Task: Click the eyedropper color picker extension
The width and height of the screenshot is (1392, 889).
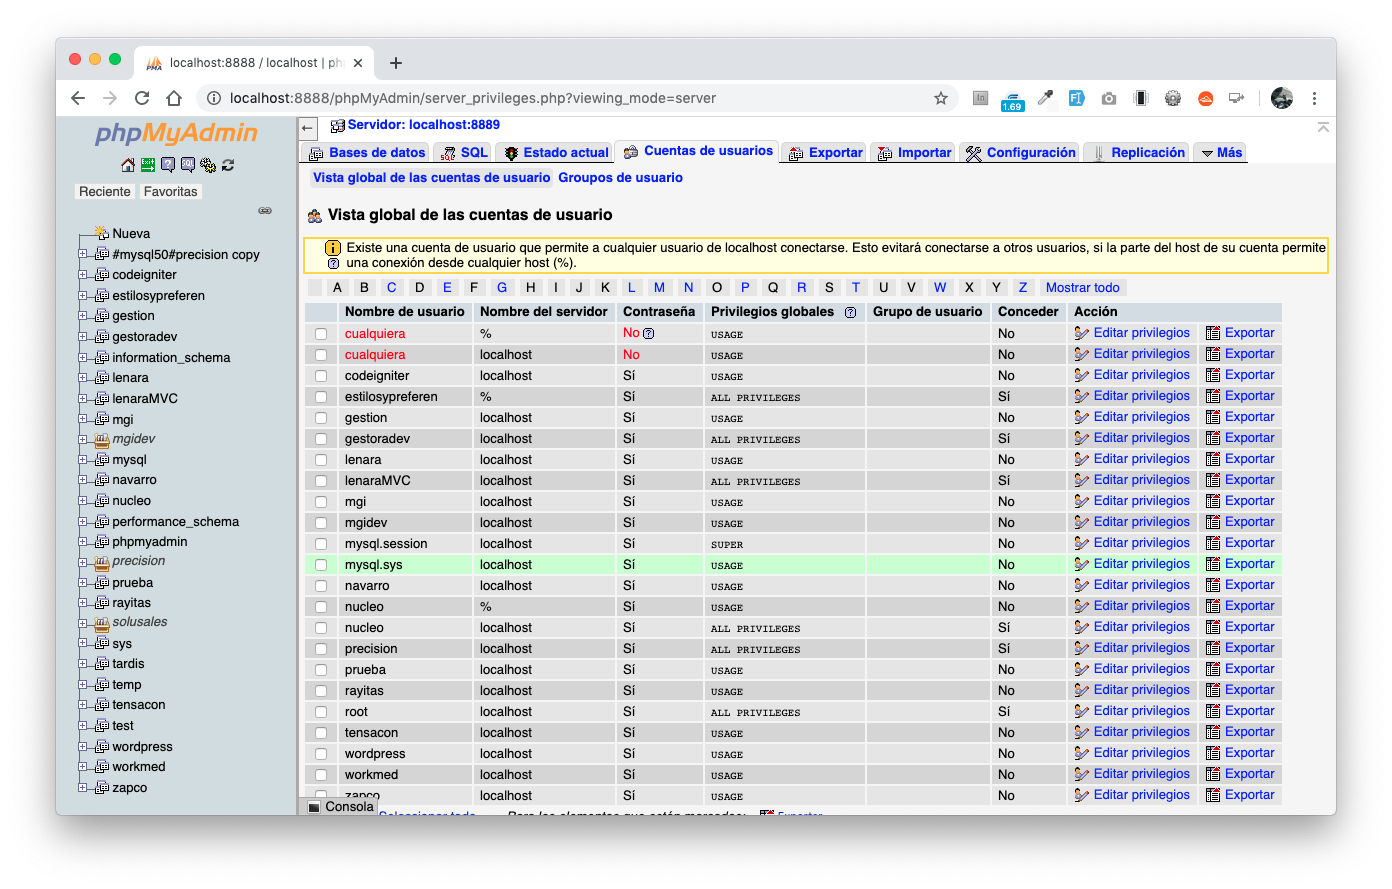Action: (x=1045, y=98)
